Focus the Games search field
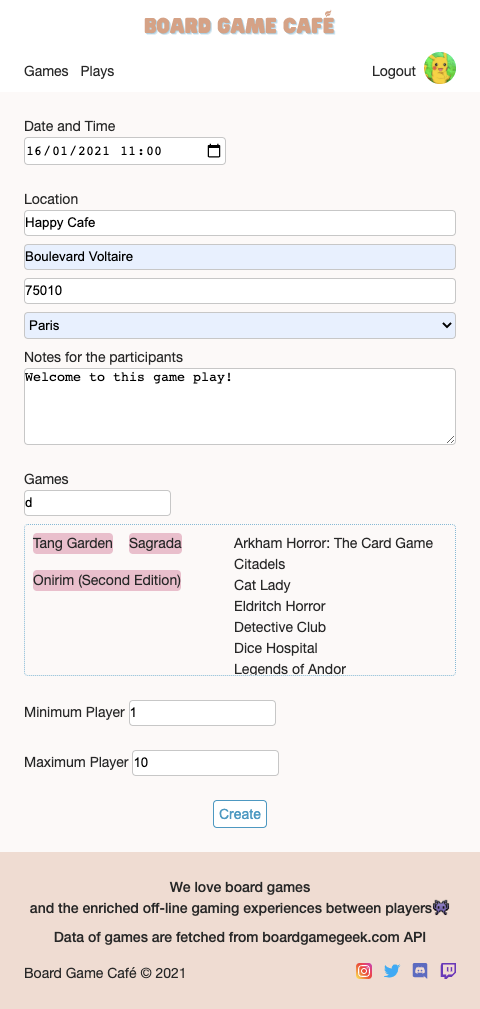Image resolution: width=480 pixels, height=1009 pixels. pyautogui.click(x=98, y=503)
